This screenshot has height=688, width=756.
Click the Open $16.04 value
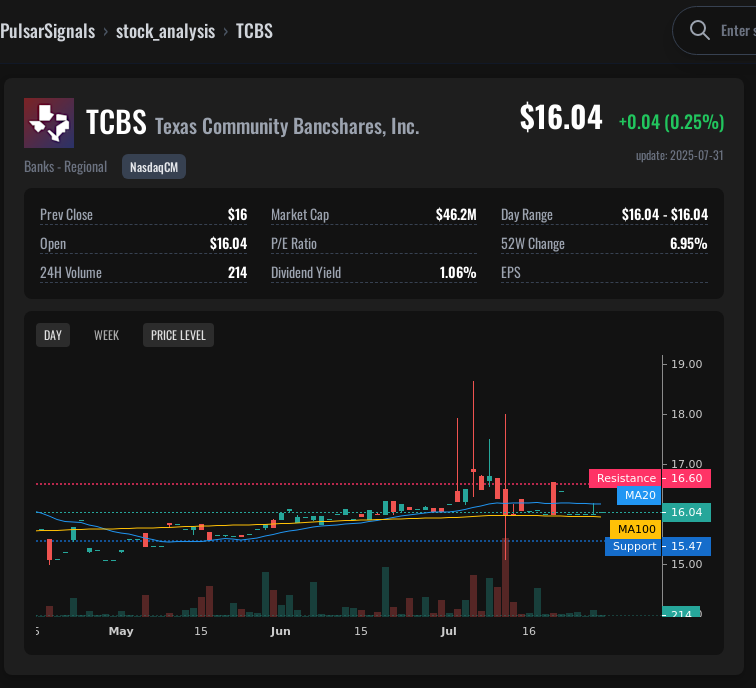228,243
